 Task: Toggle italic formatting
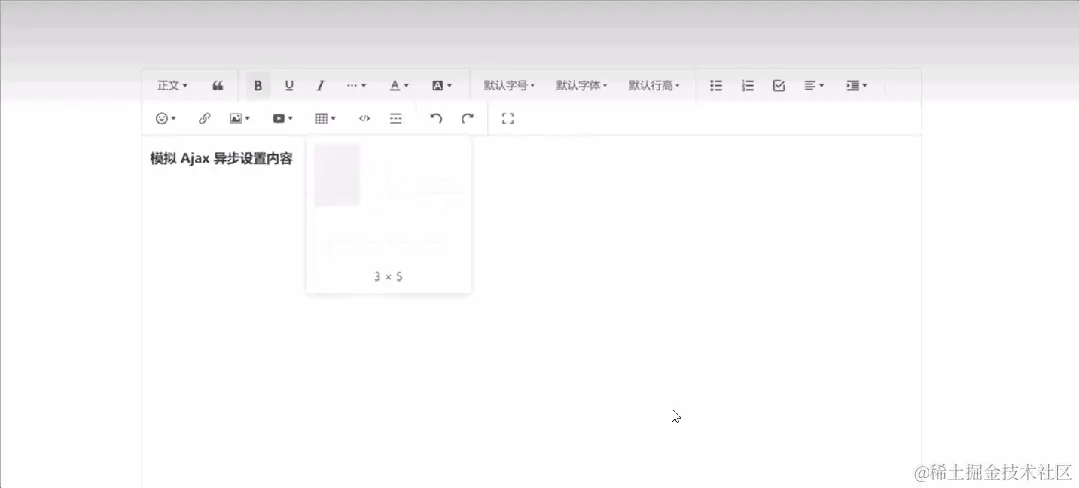pos(320,85)
